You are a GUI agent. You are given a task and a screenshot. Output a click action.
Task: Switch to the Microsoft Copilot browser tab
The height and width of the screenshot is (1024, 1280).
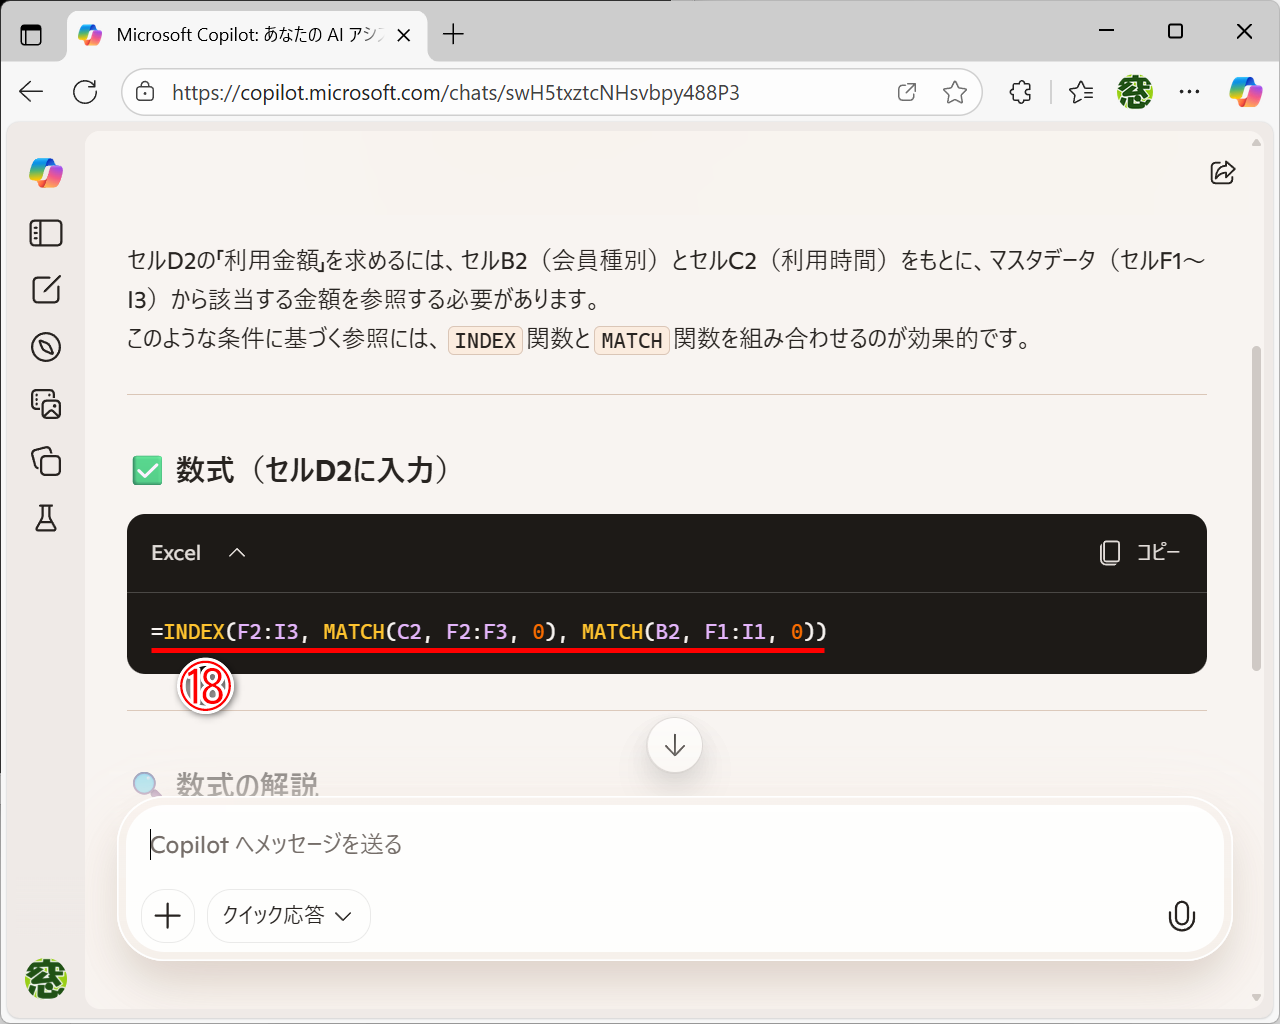[230, 33]
